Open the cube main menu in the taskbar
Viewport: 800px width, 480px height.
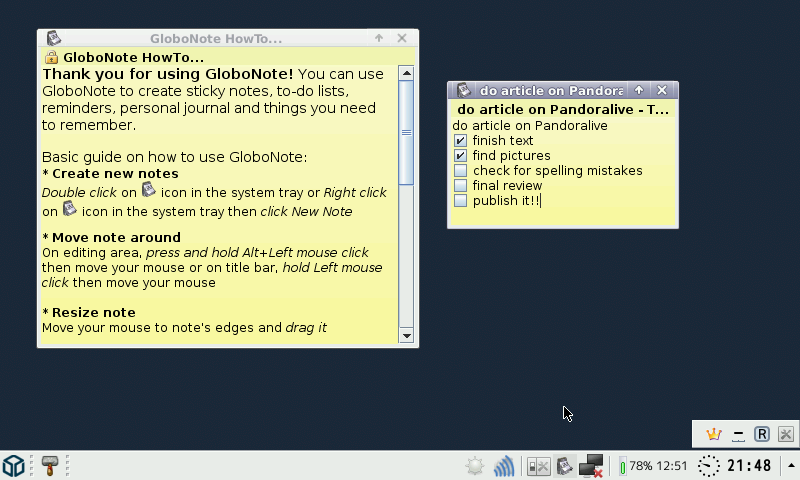tap(13, 466)
